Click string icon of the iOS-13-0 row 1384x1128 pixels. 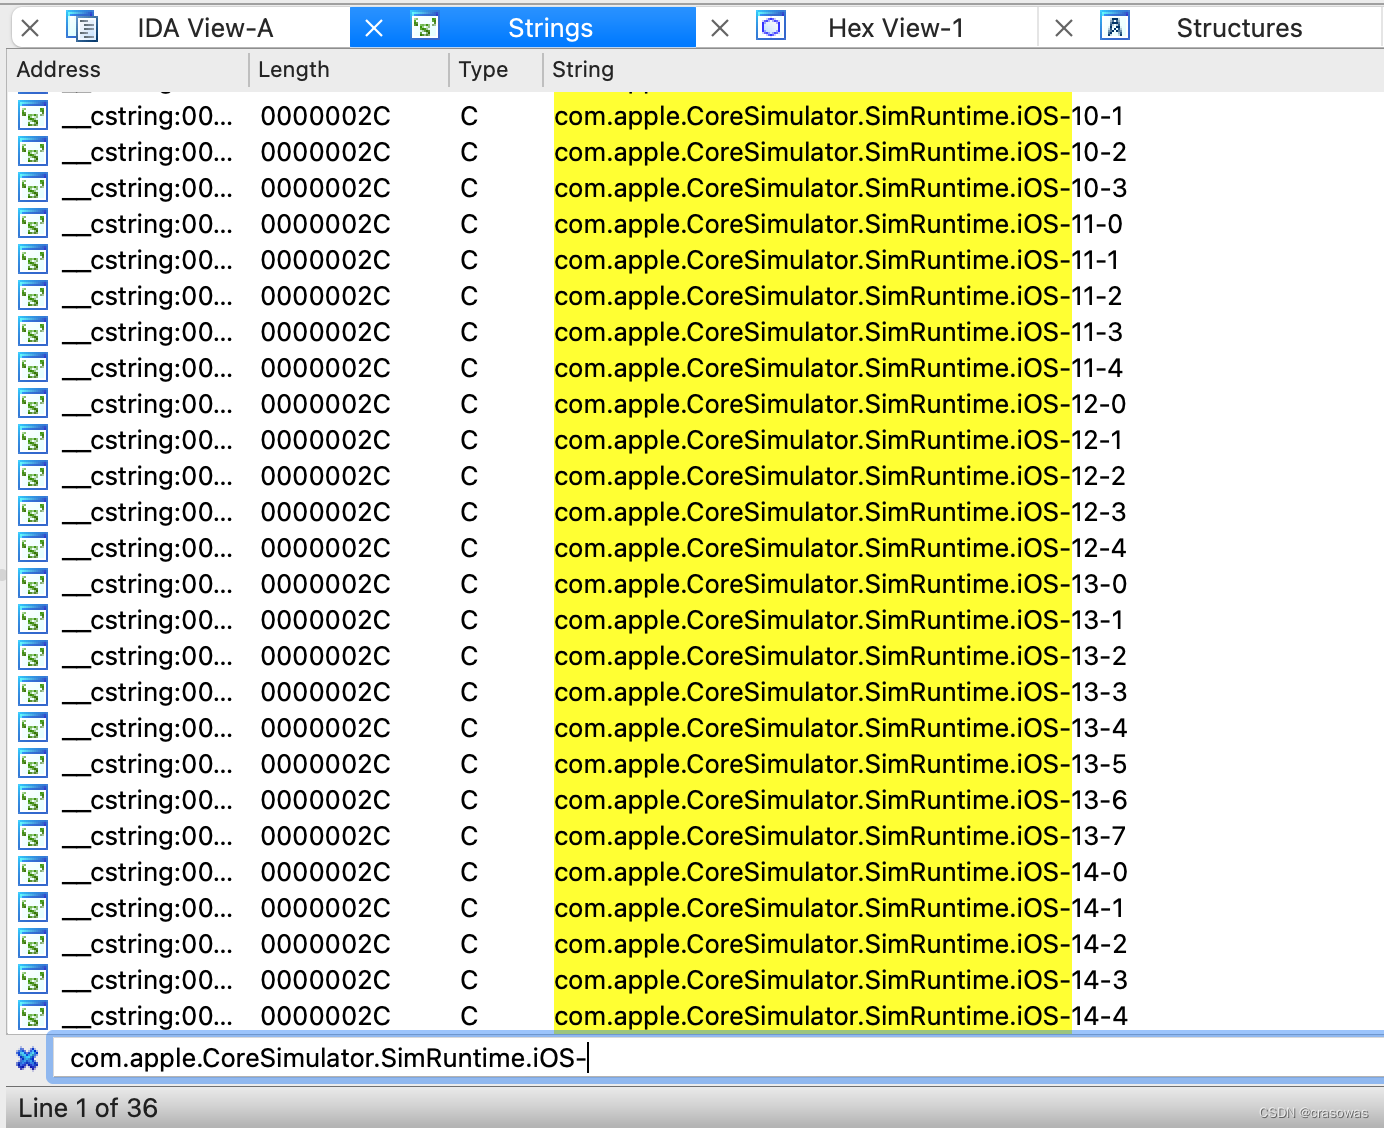(33, 584)
